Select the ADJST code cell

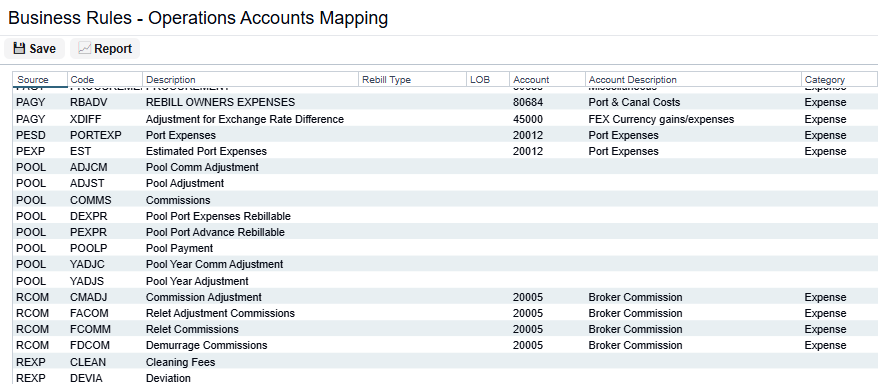pyautogui.click(x=87, y=183)
